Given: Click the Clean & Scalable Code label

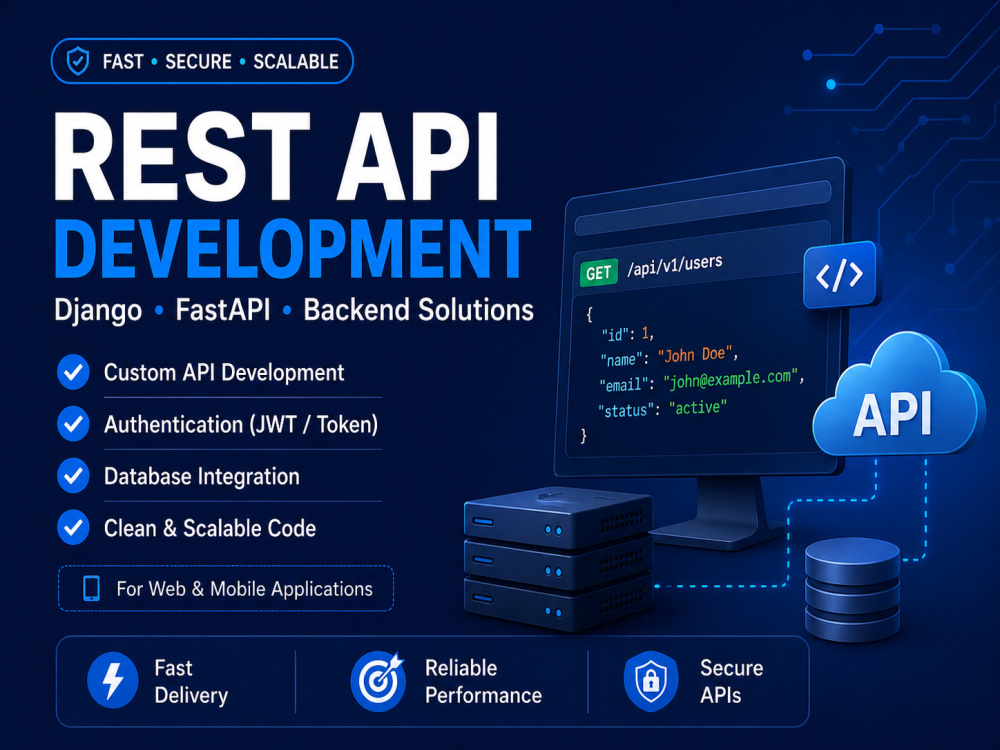Looking at the screenshot, I should click(x=210, y=528).
